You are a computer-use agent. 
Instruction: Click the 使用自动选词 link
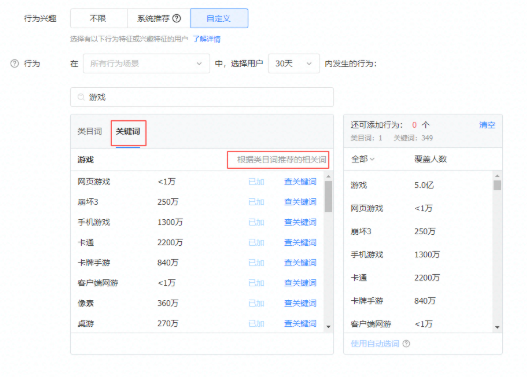(x=375, y=344)
